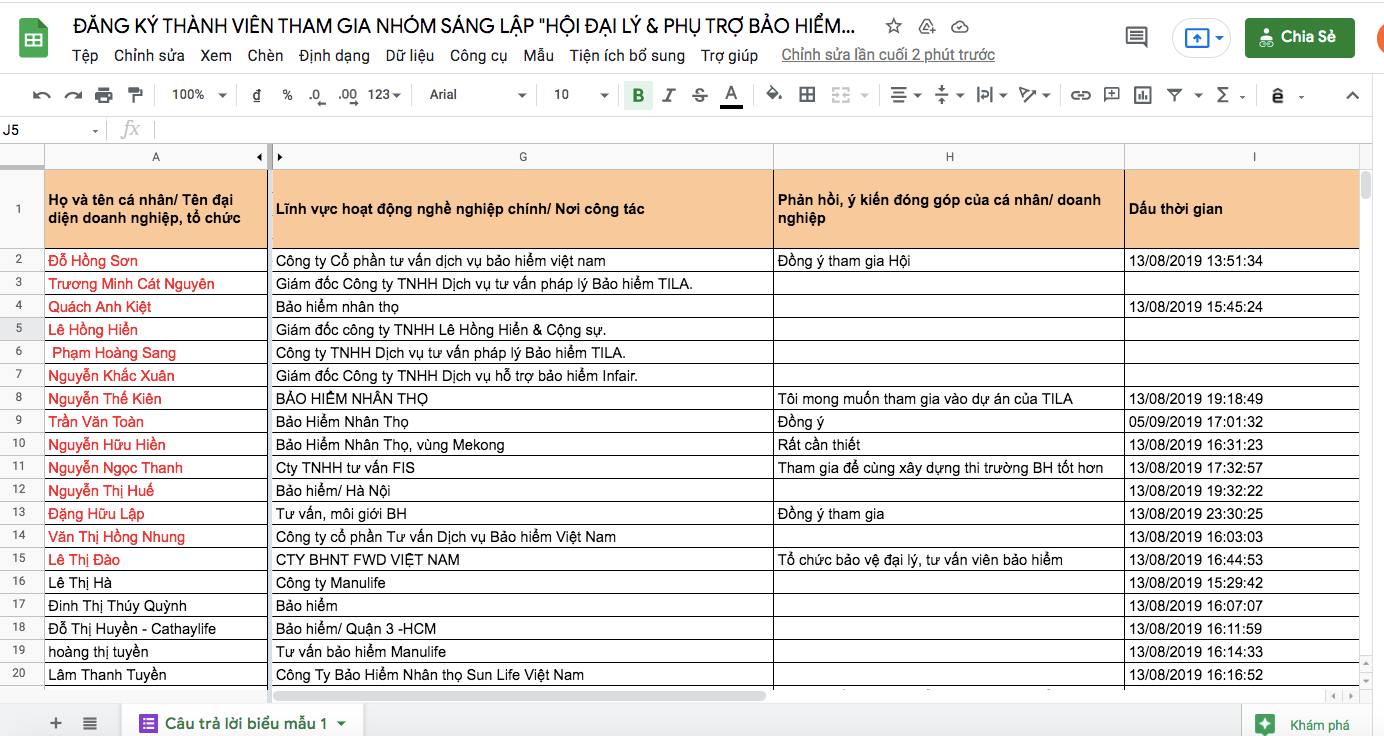Open input tools ê dropdown
Viewport: 1384px width, 736px height.
pos(1287,96)
